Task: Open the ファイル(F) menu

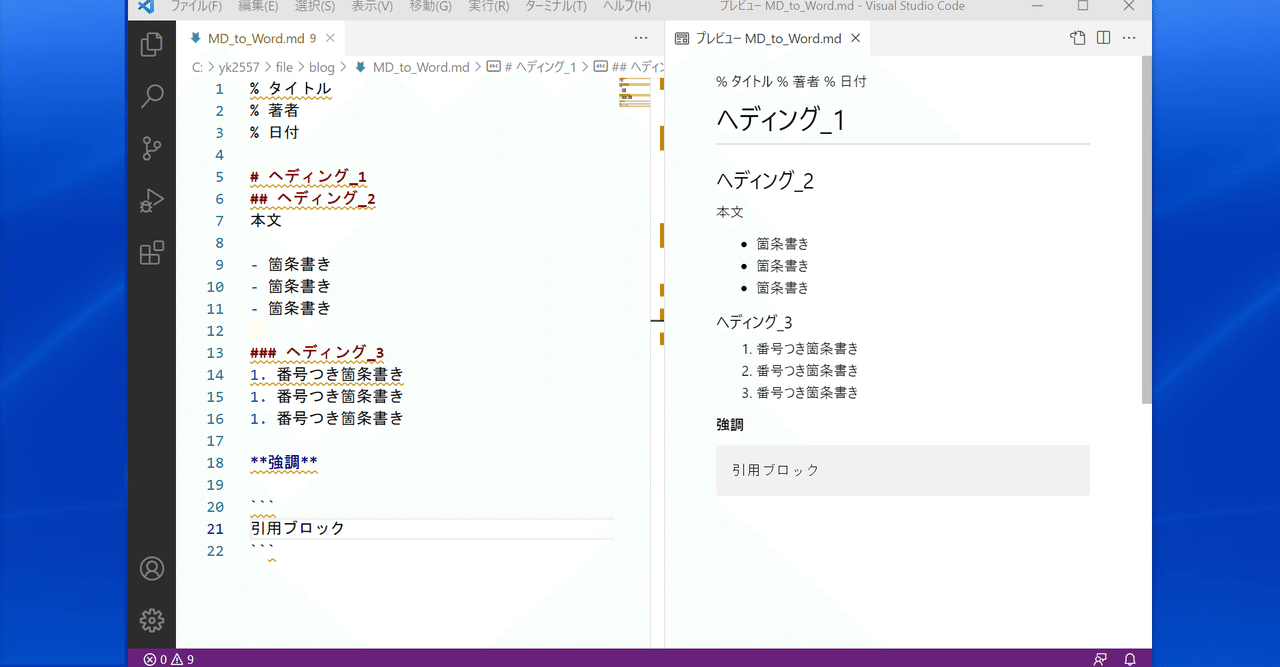Action: tap(196, 7)
